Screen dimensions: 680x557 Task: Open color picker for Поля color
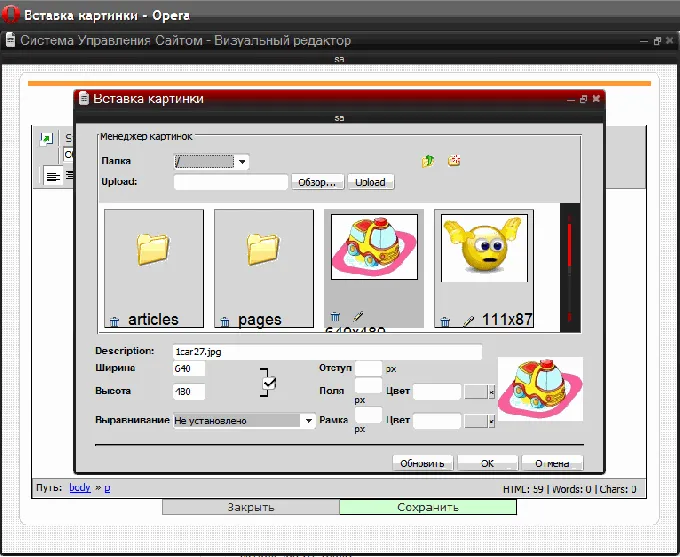click(491, 392)
